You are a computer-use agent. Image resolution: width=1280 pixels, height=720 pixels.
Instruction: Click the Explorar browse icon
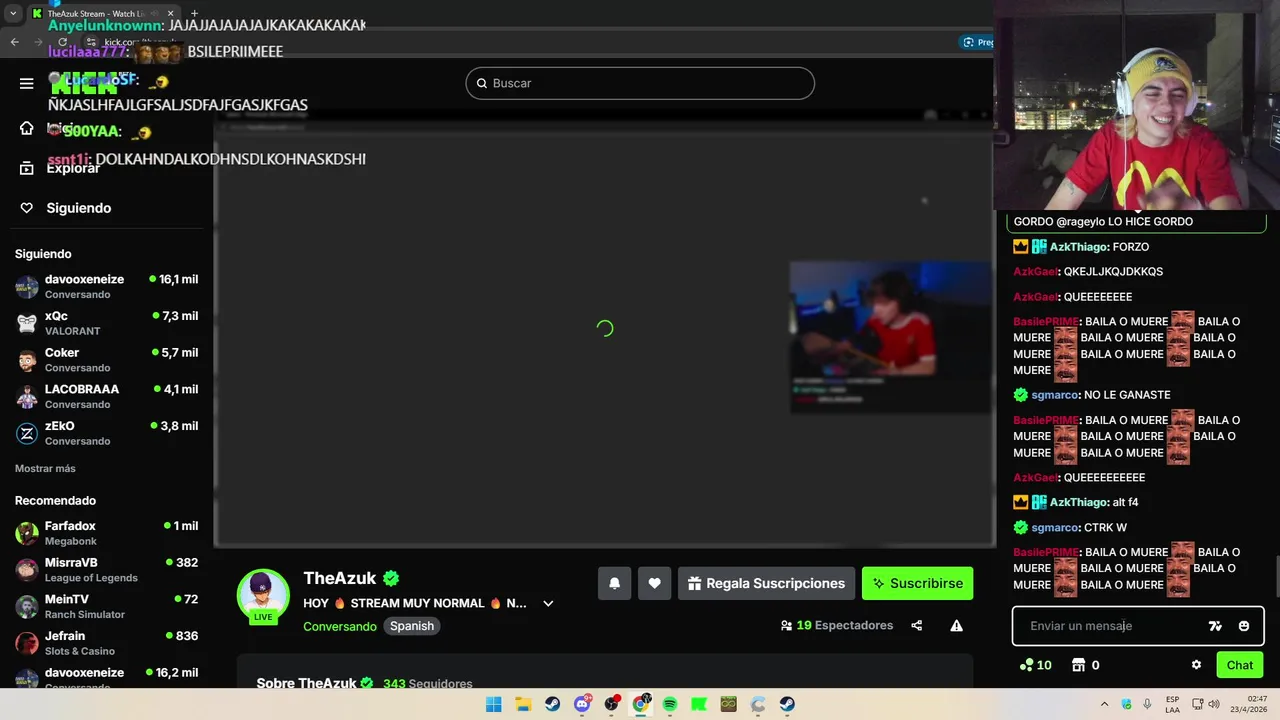(x=27, y=168)
